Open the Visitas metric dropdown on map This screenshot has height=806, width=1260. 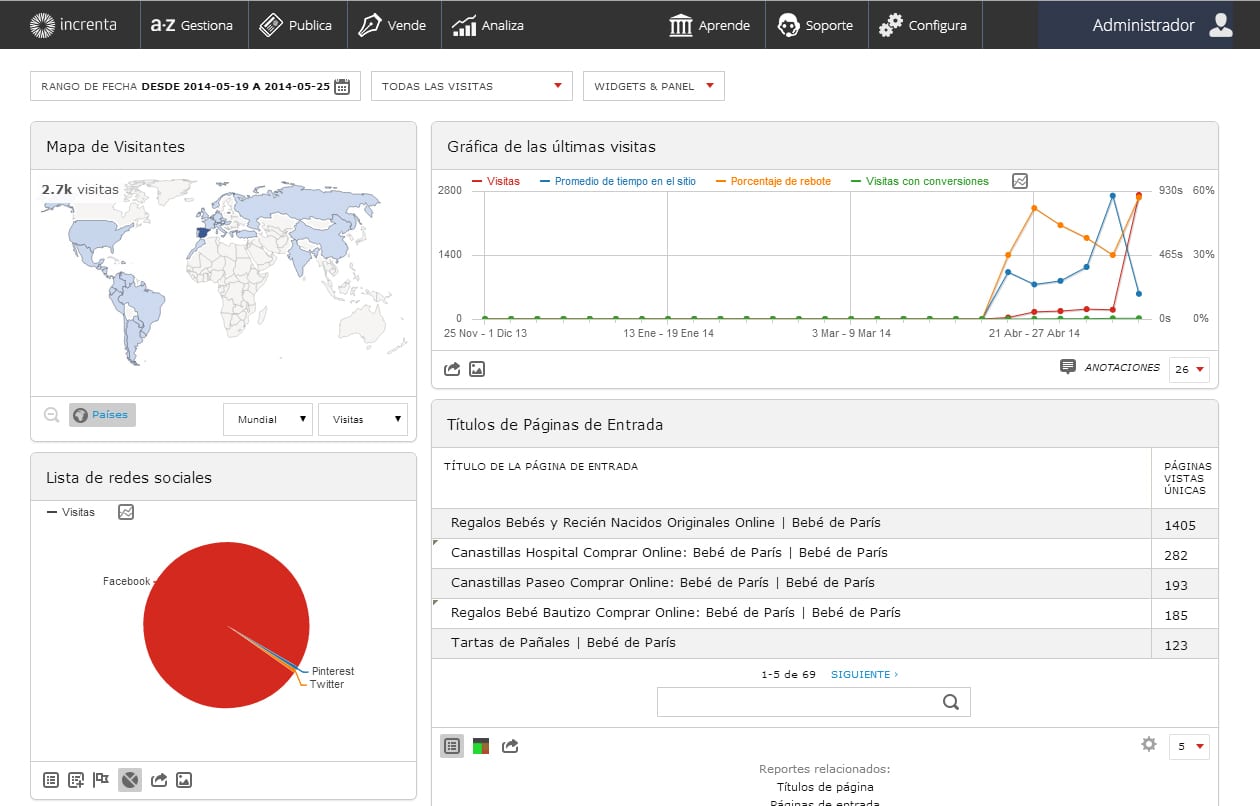(363, 419)
